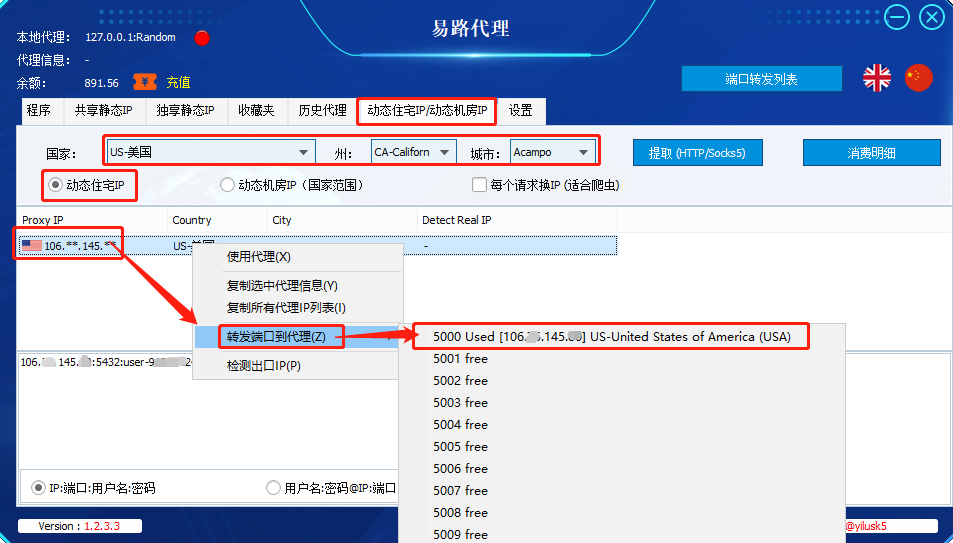Viewport: 953px width, 543px height.
Task: Open the 历史代理 tab
Action: point(322,111)
